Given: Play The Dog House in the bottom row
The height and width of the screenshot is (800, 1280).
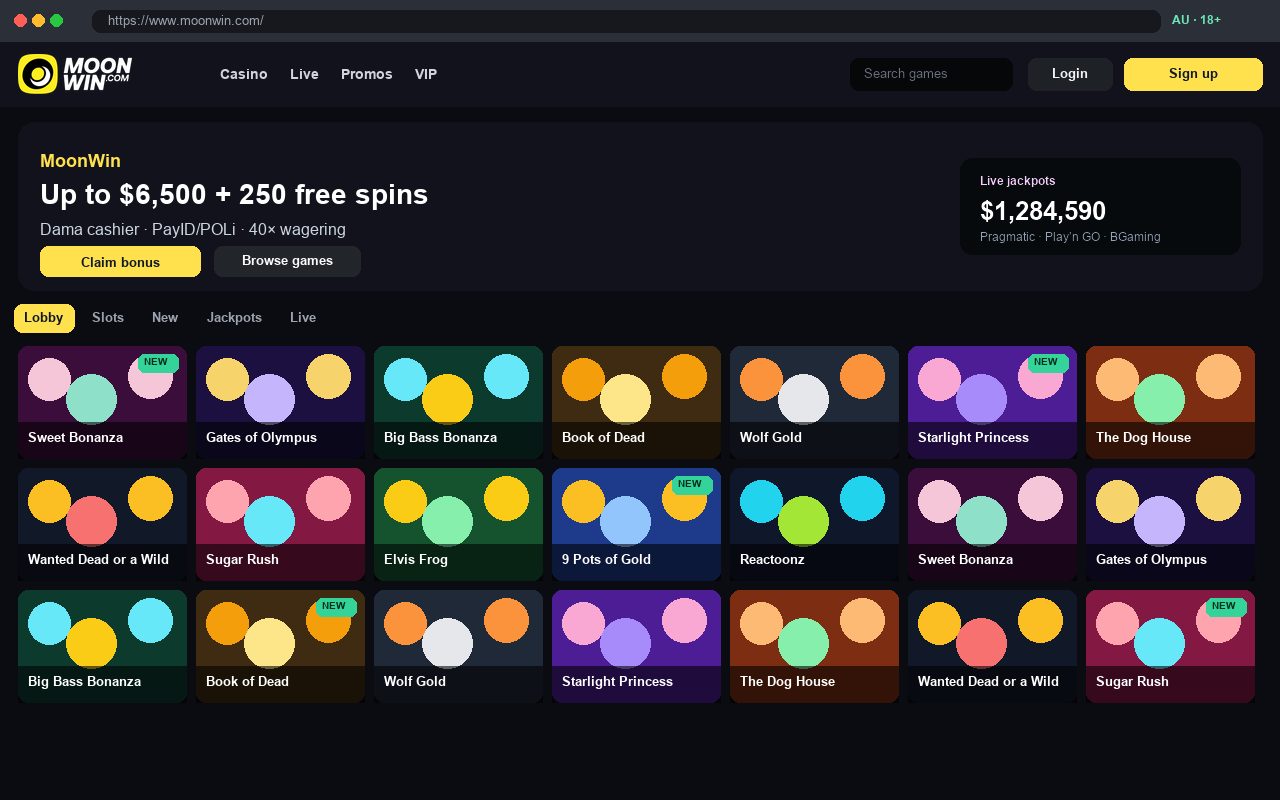Looking at the screenshot, I should click(x=814, y=647).
